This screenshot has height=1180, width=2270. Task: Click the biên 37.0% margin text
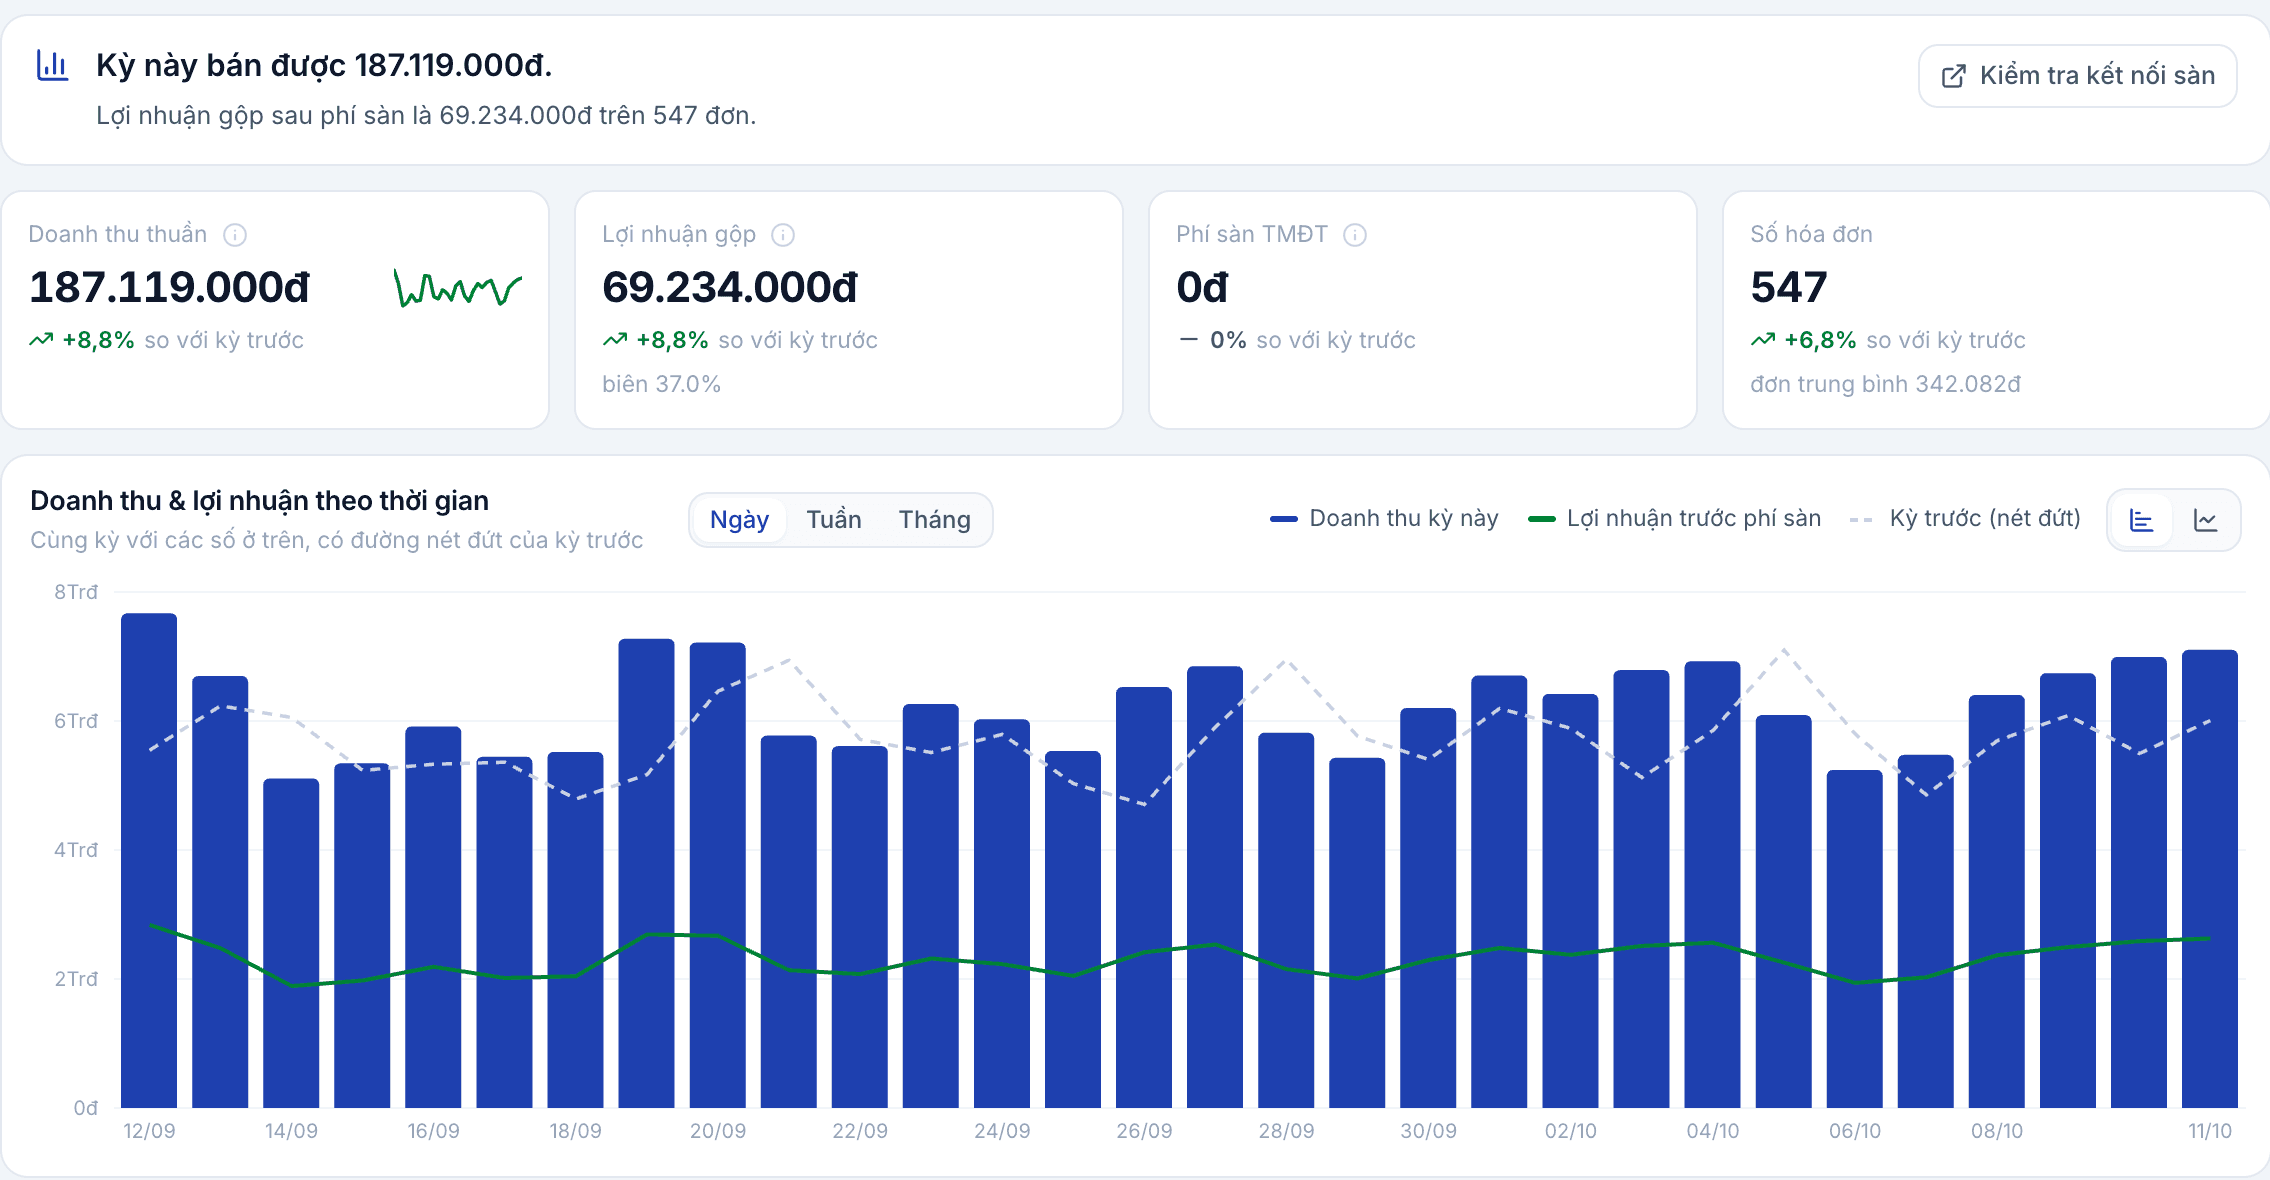661,384
